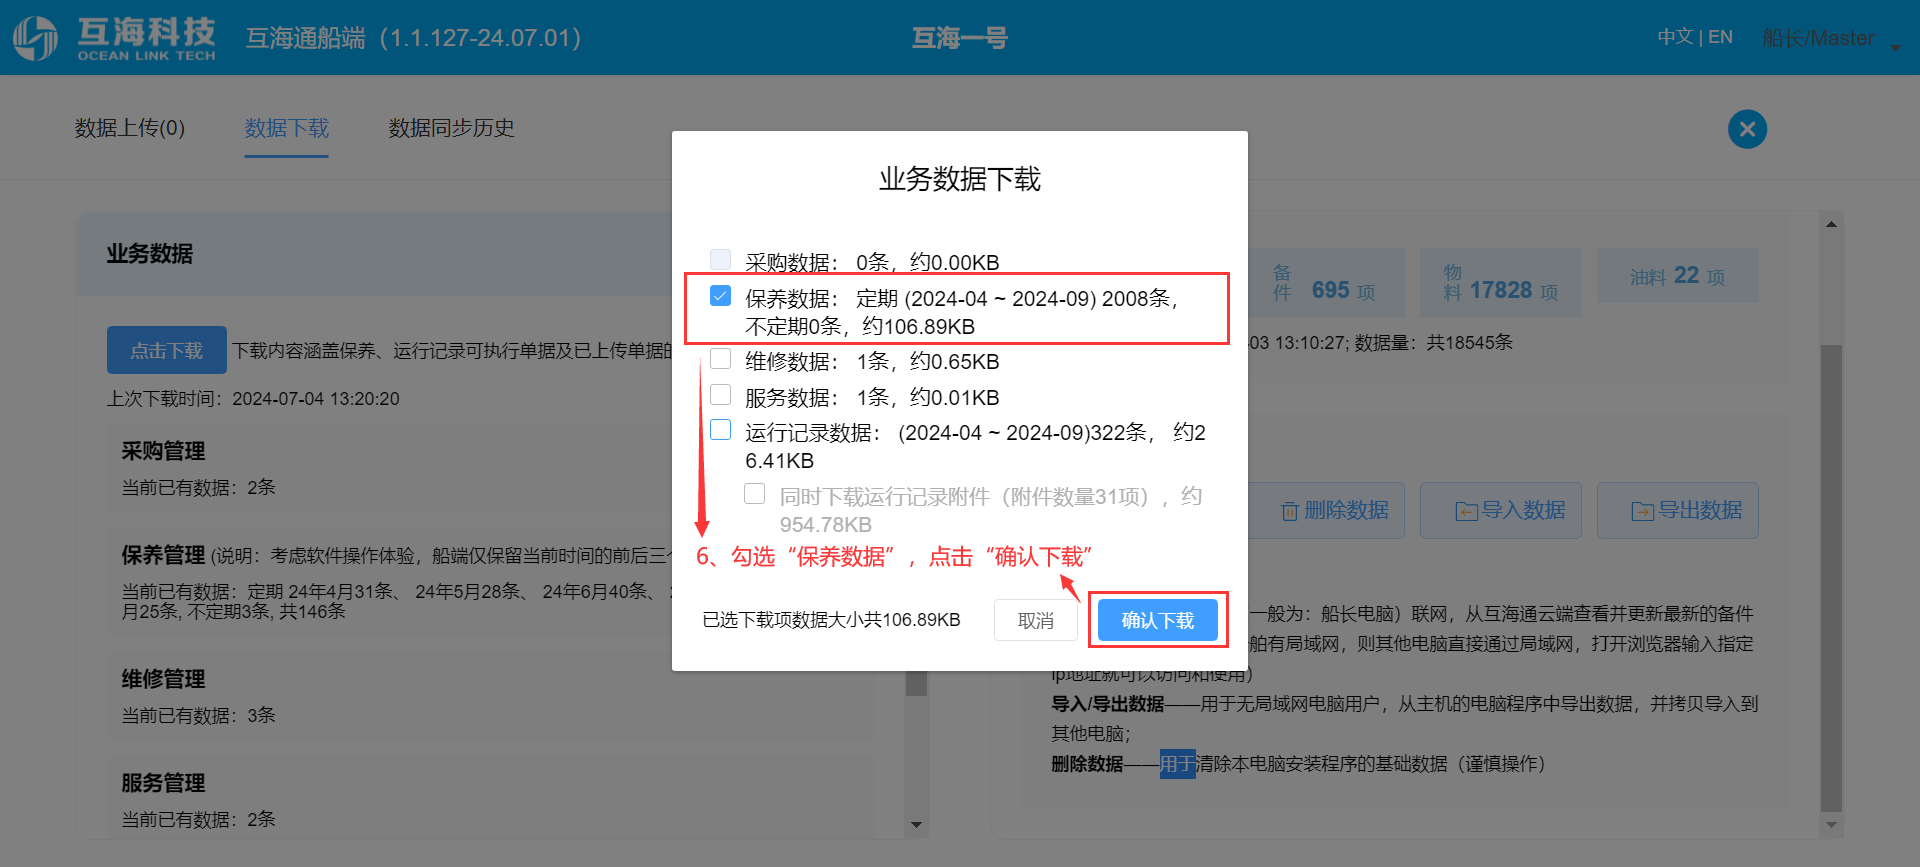Click the trash icon in 删除数据 button
1920x867 pixels.
tap(1290, 511)
